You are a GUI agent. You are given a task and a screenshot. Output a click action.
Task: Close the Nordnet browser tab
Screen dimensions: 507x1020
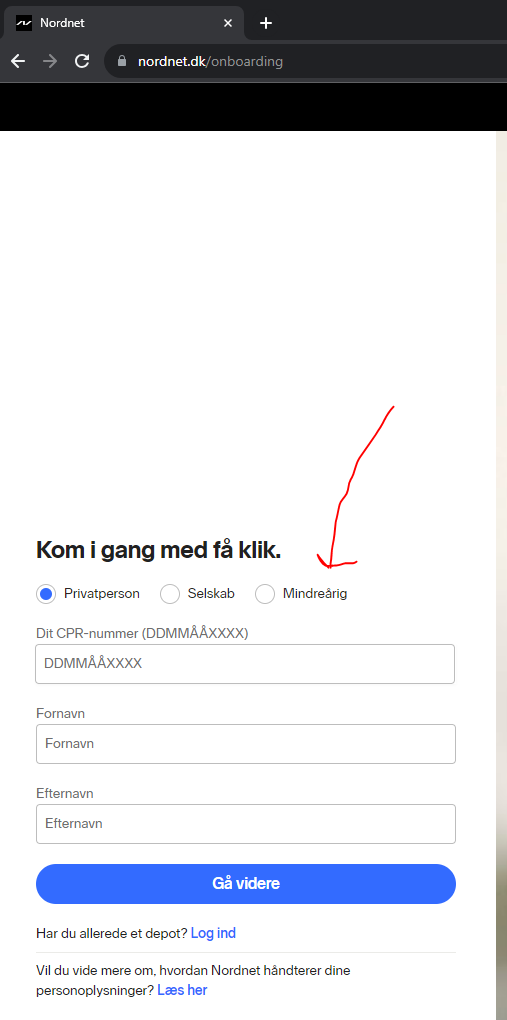pyautogui.click(x=228, y=23)
